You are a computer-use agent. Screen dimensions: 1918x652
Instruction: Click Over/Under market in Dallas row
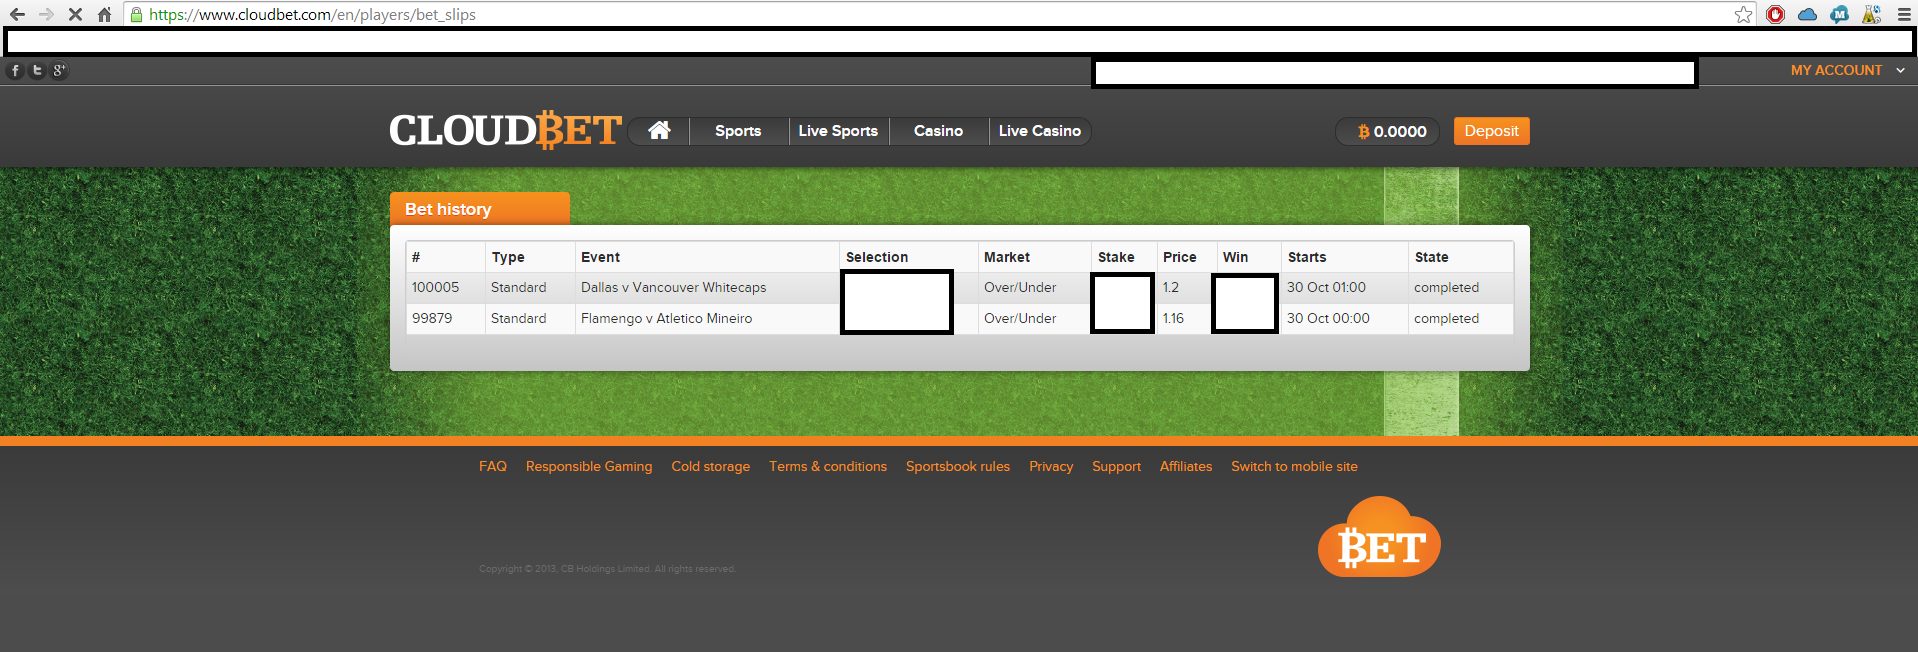coord(1020,287)
